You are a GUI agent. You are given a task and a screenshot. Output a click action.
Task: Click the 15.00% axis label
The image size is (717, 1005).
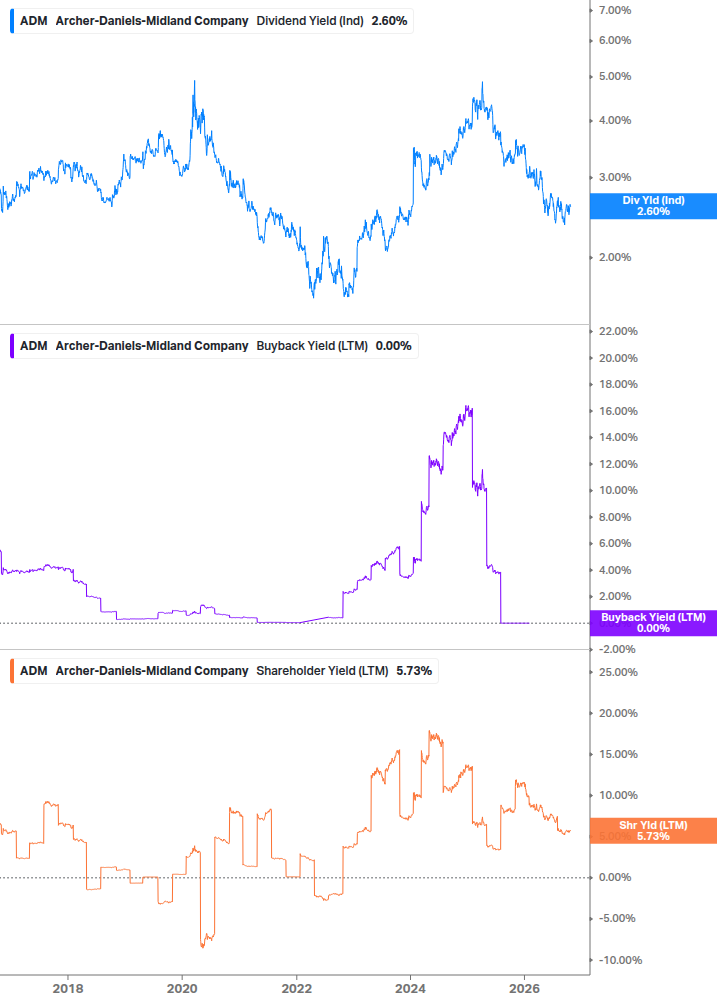618,754
